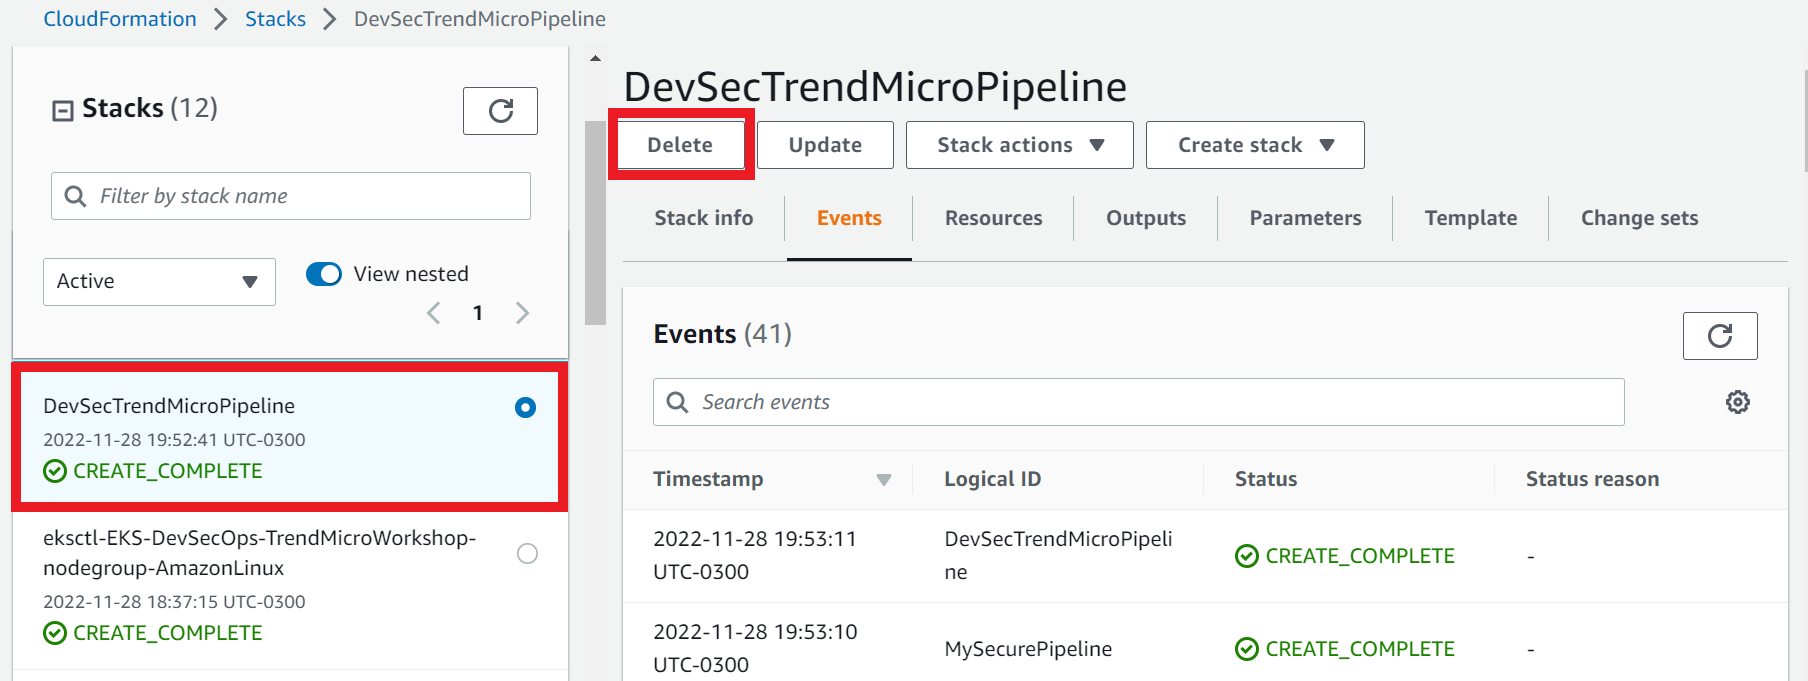The width and height of the screenshot is (1808, 681).
Task: Collapse the Stacks side panel
Action: 63,110
